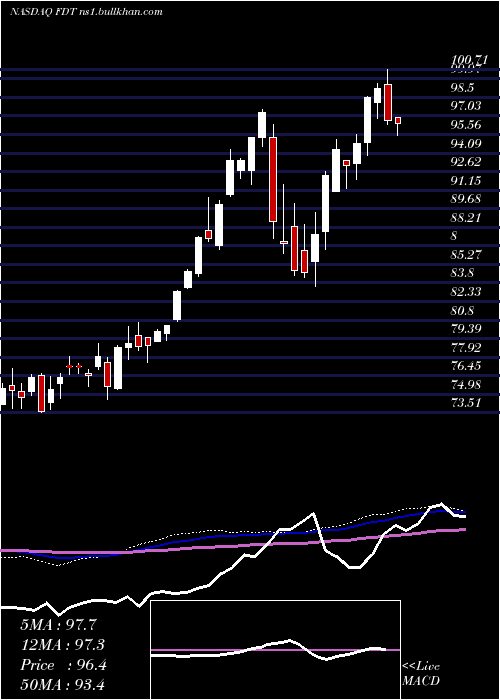Click the Price : 96.4 readout
Viewport: 500px width, 700px height.
tap(63, 665)
